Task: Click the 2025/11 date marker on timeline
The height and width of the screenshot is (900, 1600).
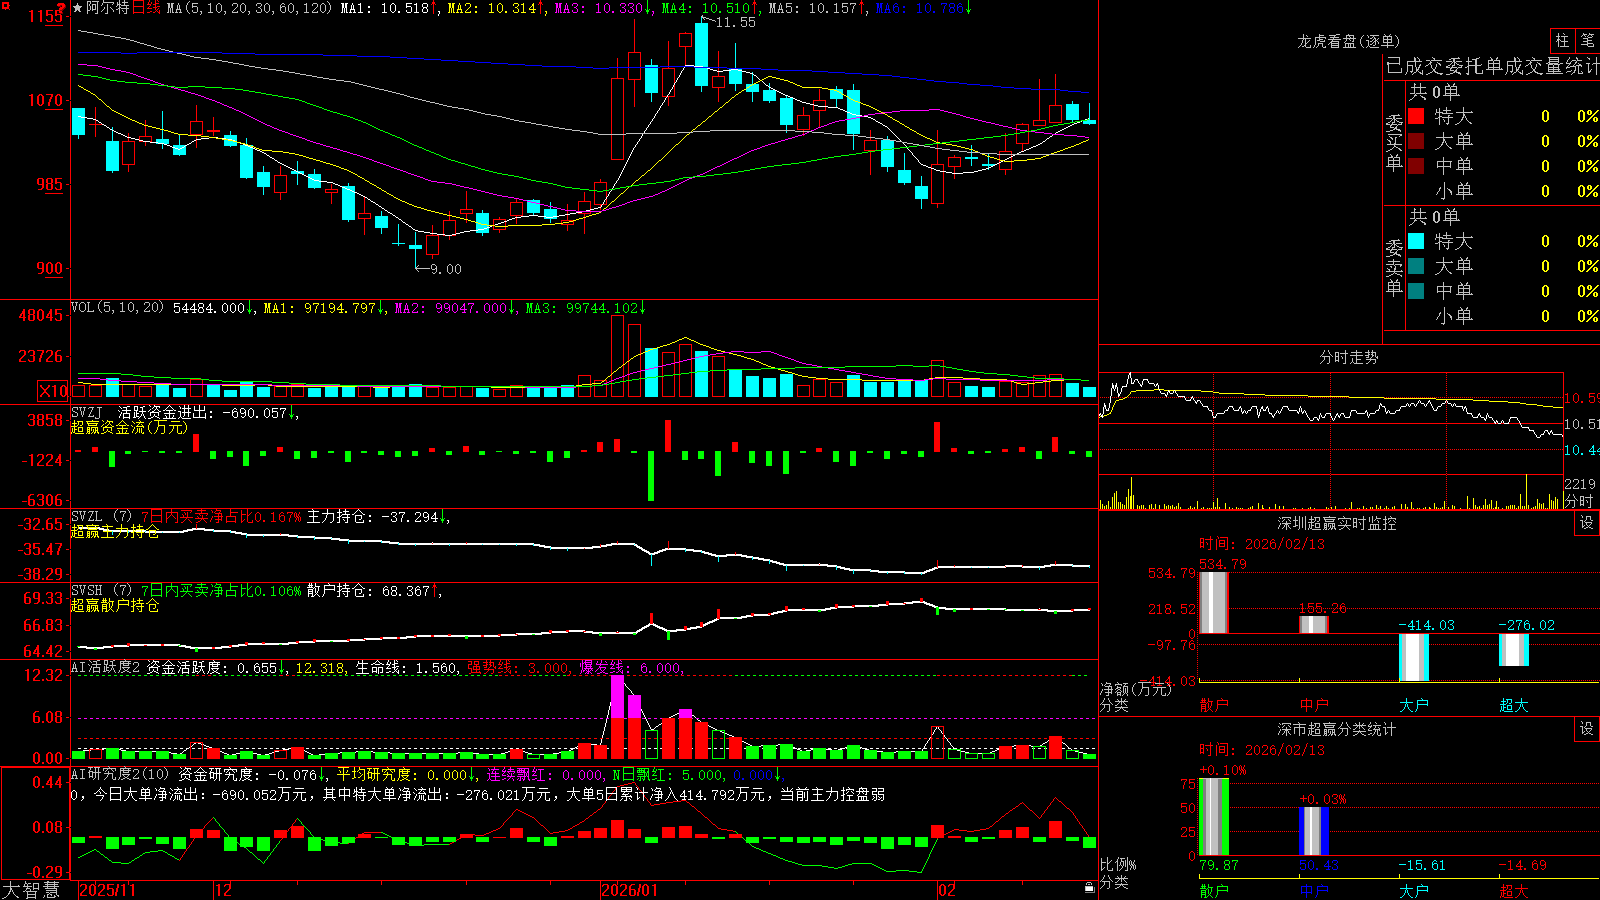Action: [107, 890]
